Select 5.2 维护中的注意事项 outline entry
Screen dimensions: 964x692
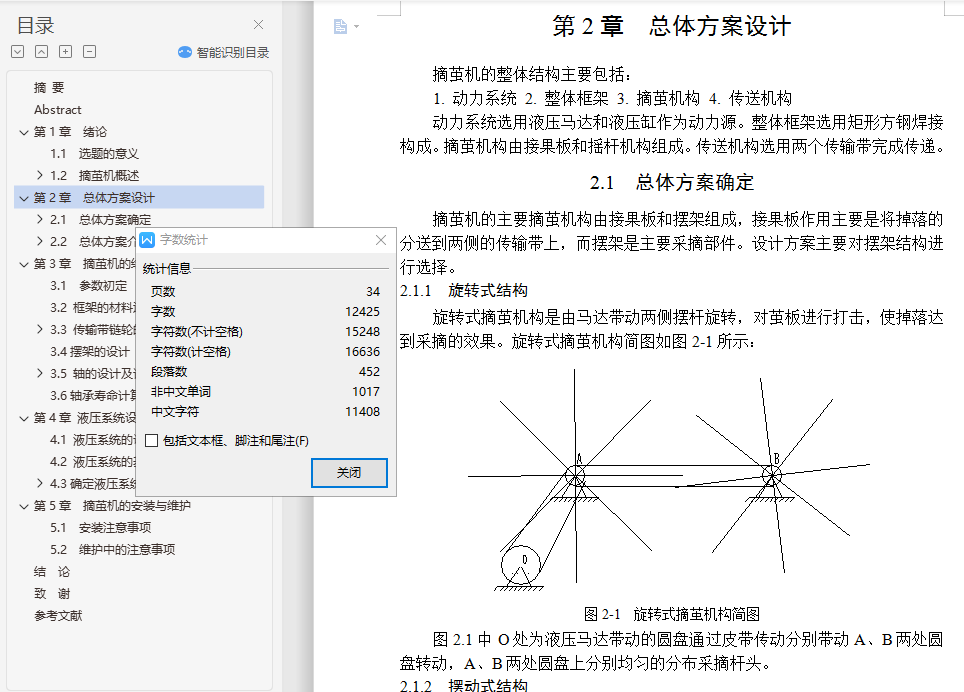coord(113,549)
